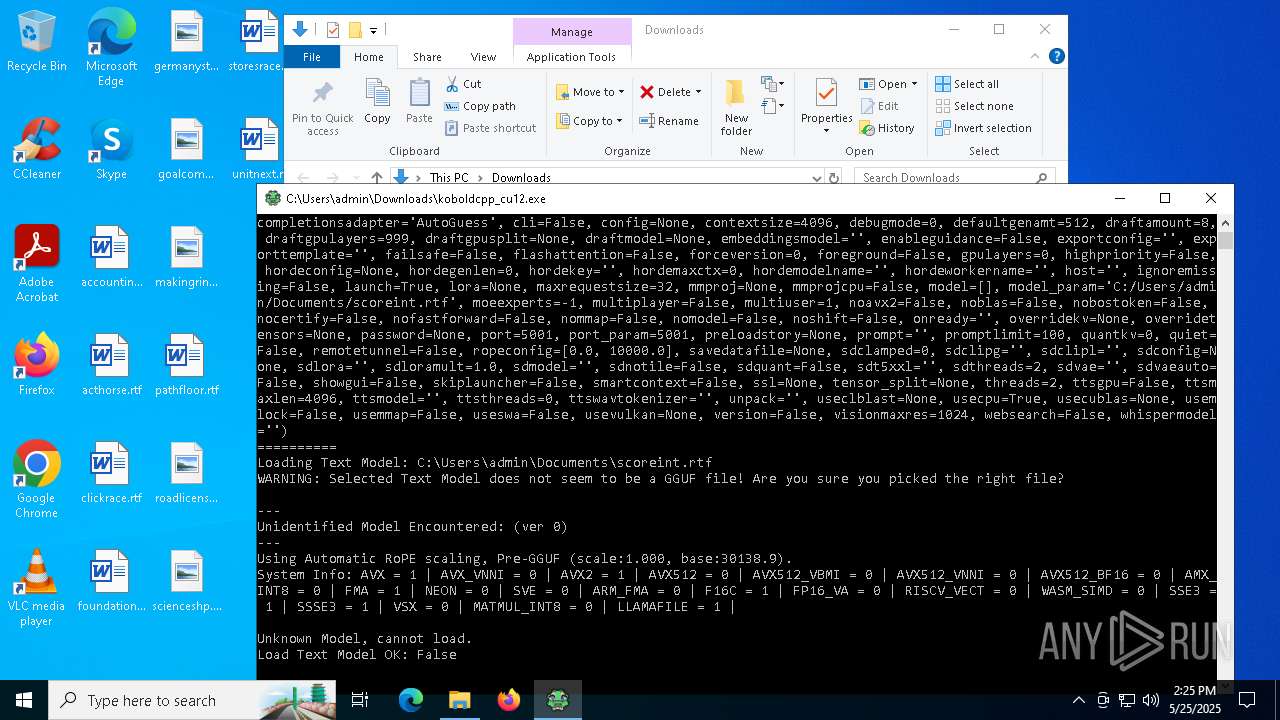This screenshot has height=720, width=1280.
Task: Open File Explorer from the taskbar
Action: point(459,700)
